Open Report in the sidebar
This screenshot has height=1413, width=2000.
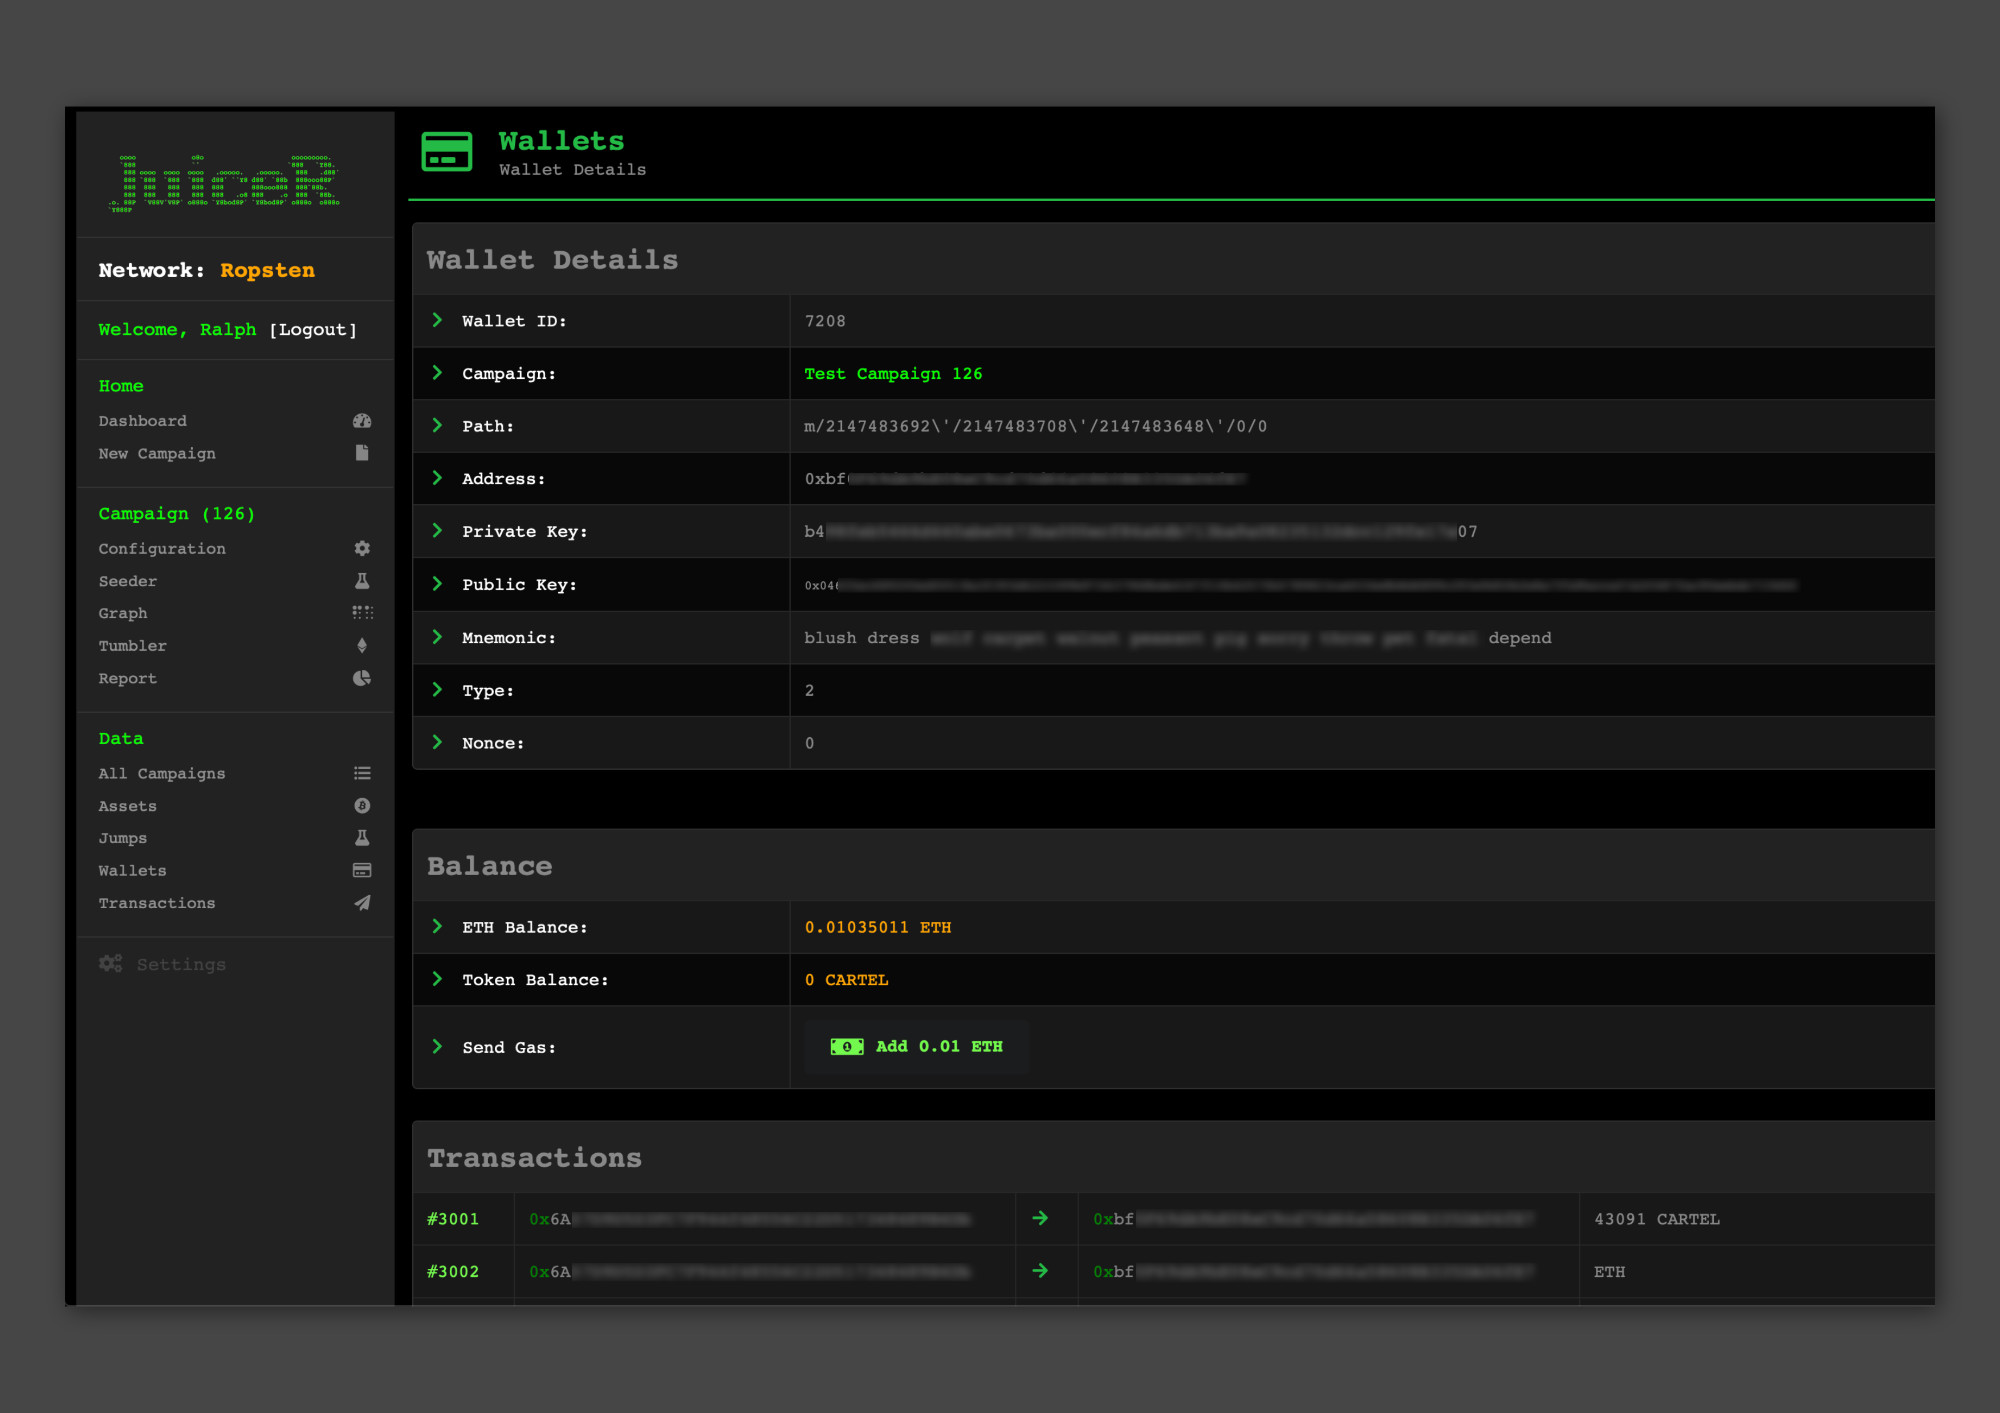(x=128, y=678)
